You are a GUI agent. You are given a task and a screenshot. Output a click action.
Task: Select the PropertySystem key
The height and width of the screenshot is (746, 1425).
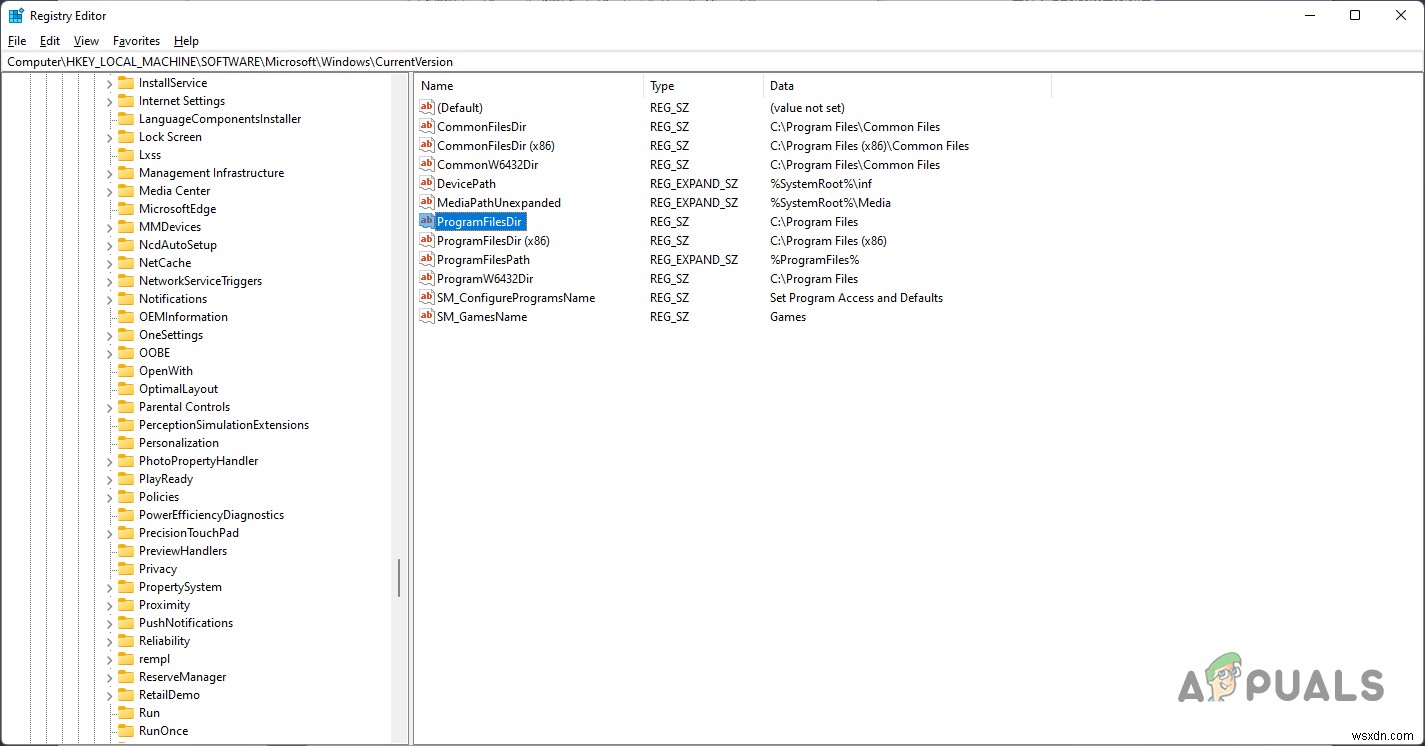180,587
